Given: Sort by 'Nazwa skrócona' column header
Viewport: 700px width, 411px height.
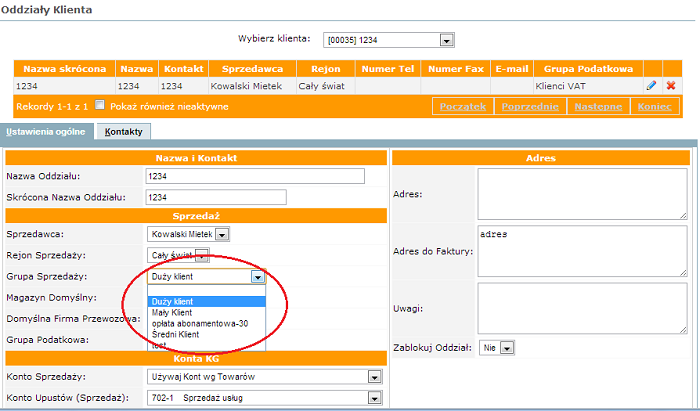Looking at the screenshot, I should coord(65,69).
